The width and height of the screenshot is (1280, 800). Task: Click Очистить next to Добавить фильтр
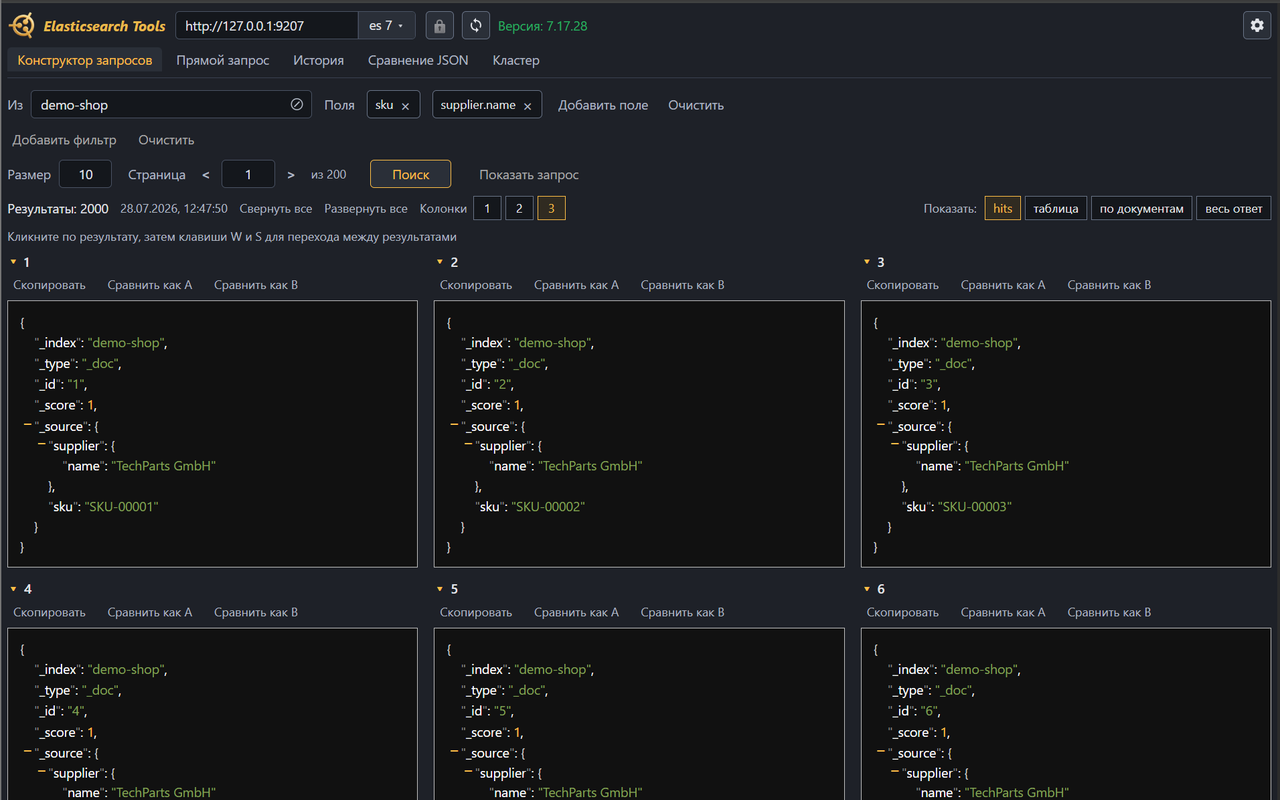tap(166, 140)
